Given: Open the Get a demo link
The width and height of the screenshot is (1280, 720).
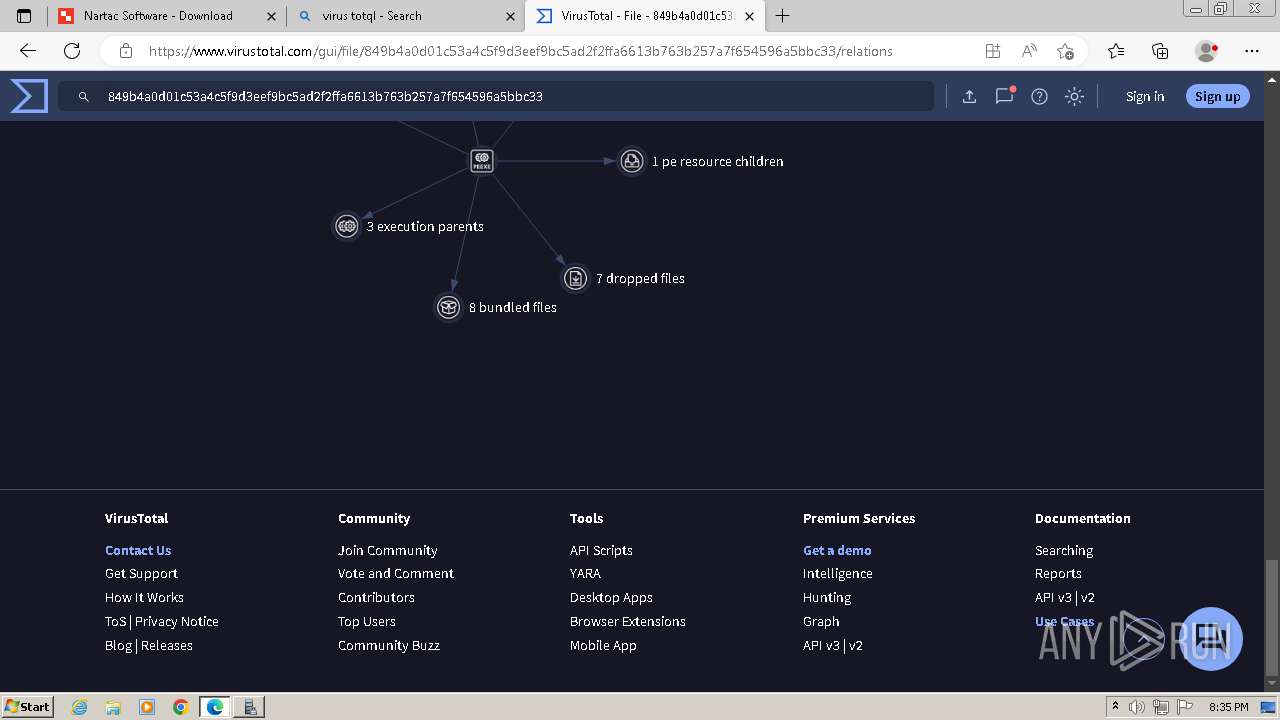Looking at the screenshot, I should point(837,550).
